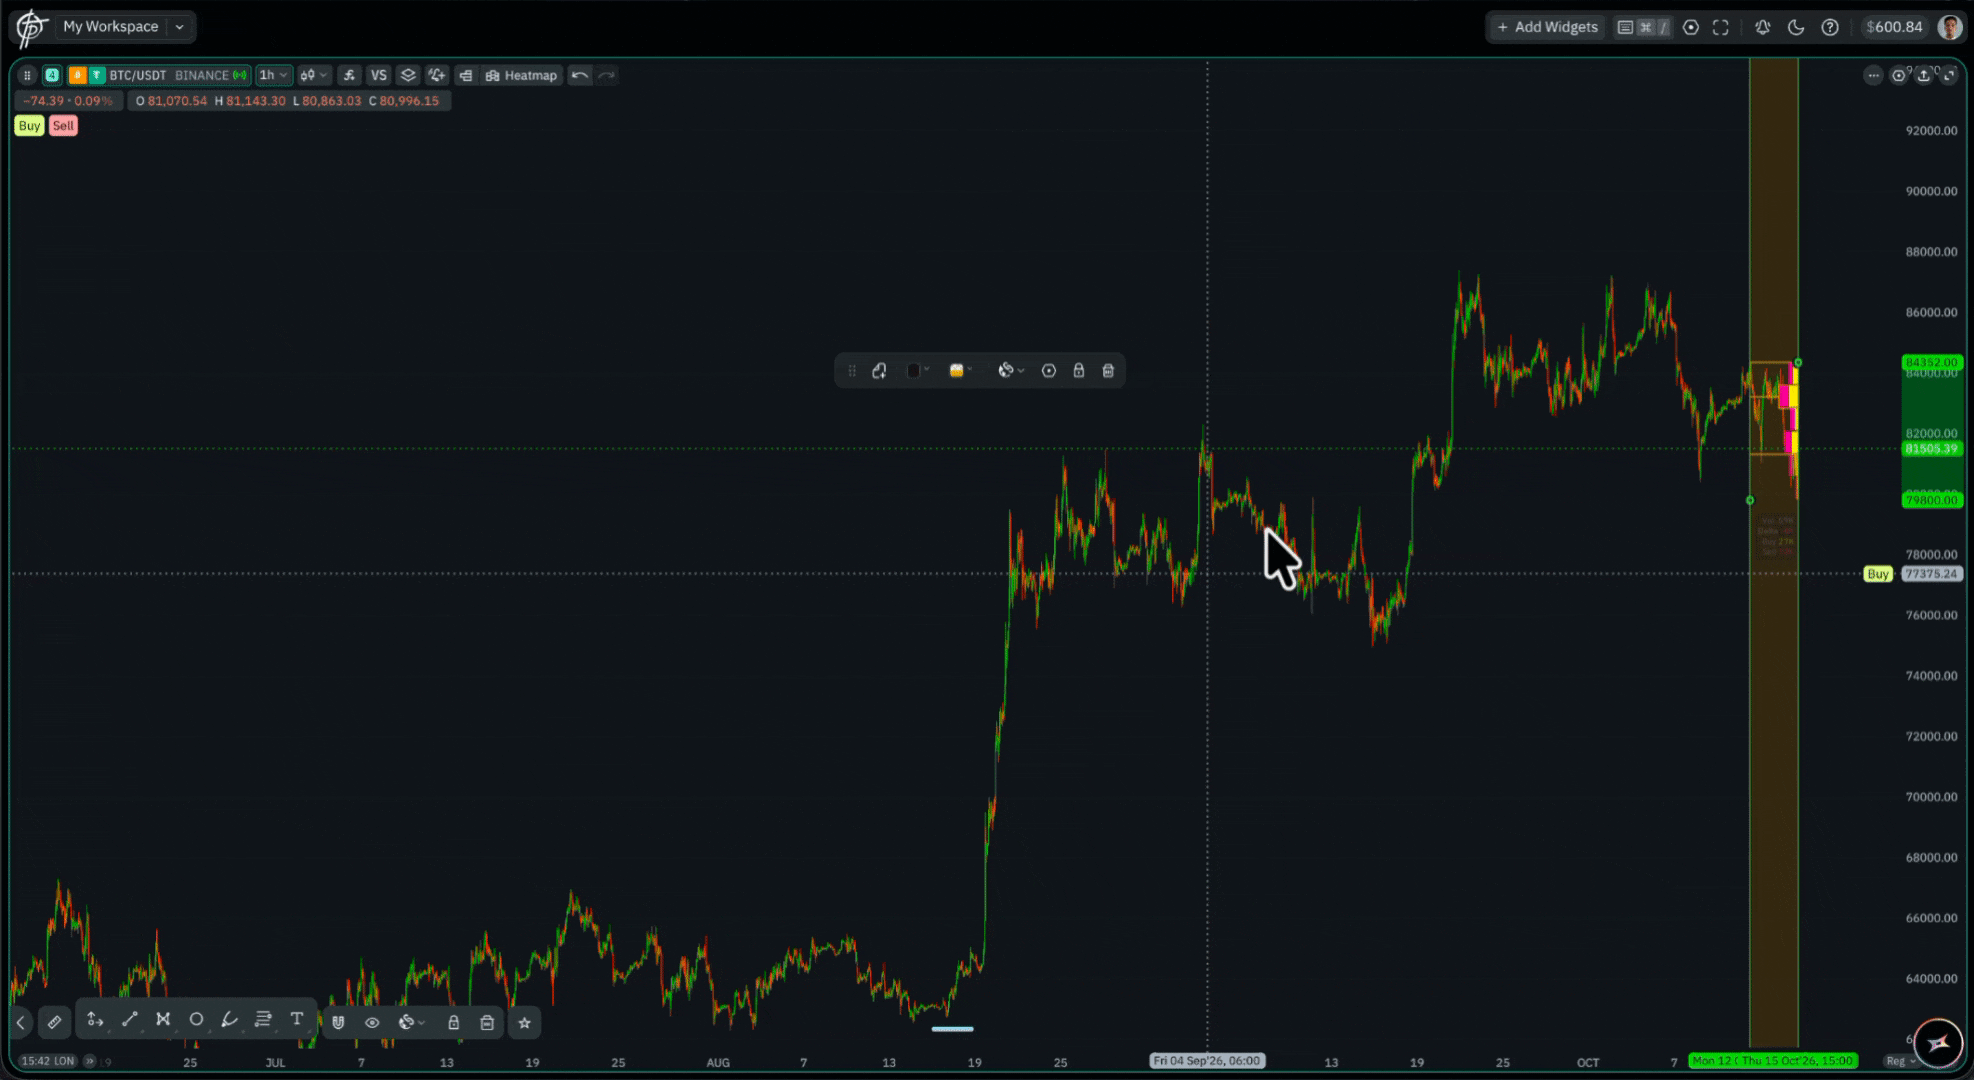Open the position arrows tool group
This screenshot has width=1974, height=1080.
[x=95, y=1020]
